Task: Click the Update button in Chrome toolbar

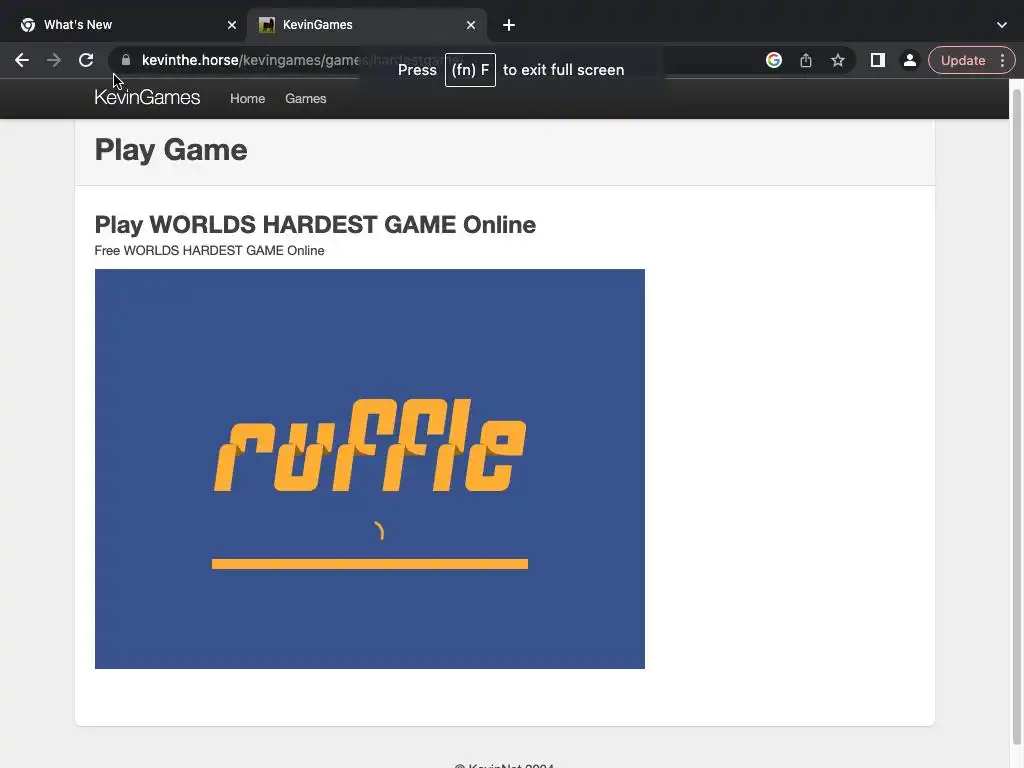Action: (x=963, y=60)
